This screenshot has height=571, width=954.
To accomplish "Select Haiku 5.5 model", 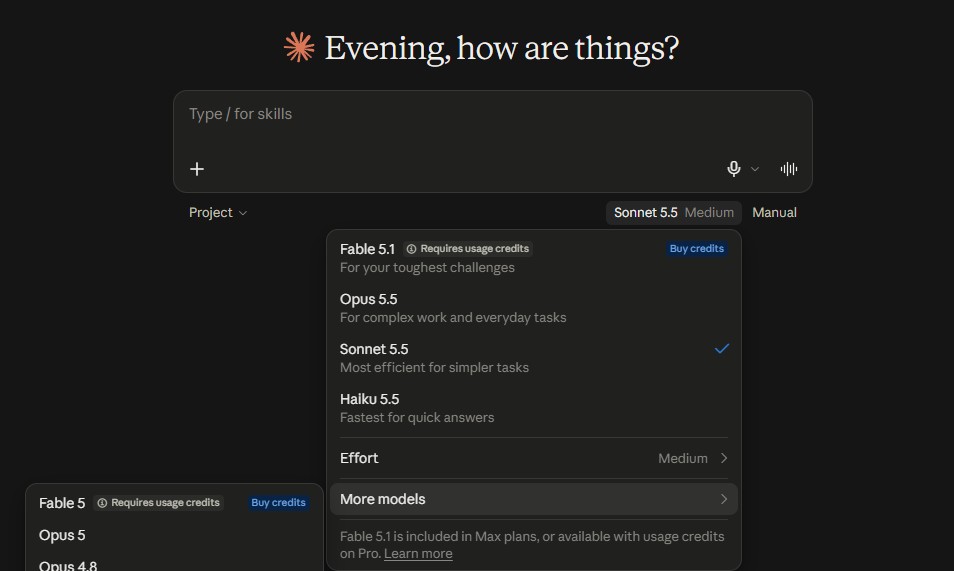I will coord(534,408).
